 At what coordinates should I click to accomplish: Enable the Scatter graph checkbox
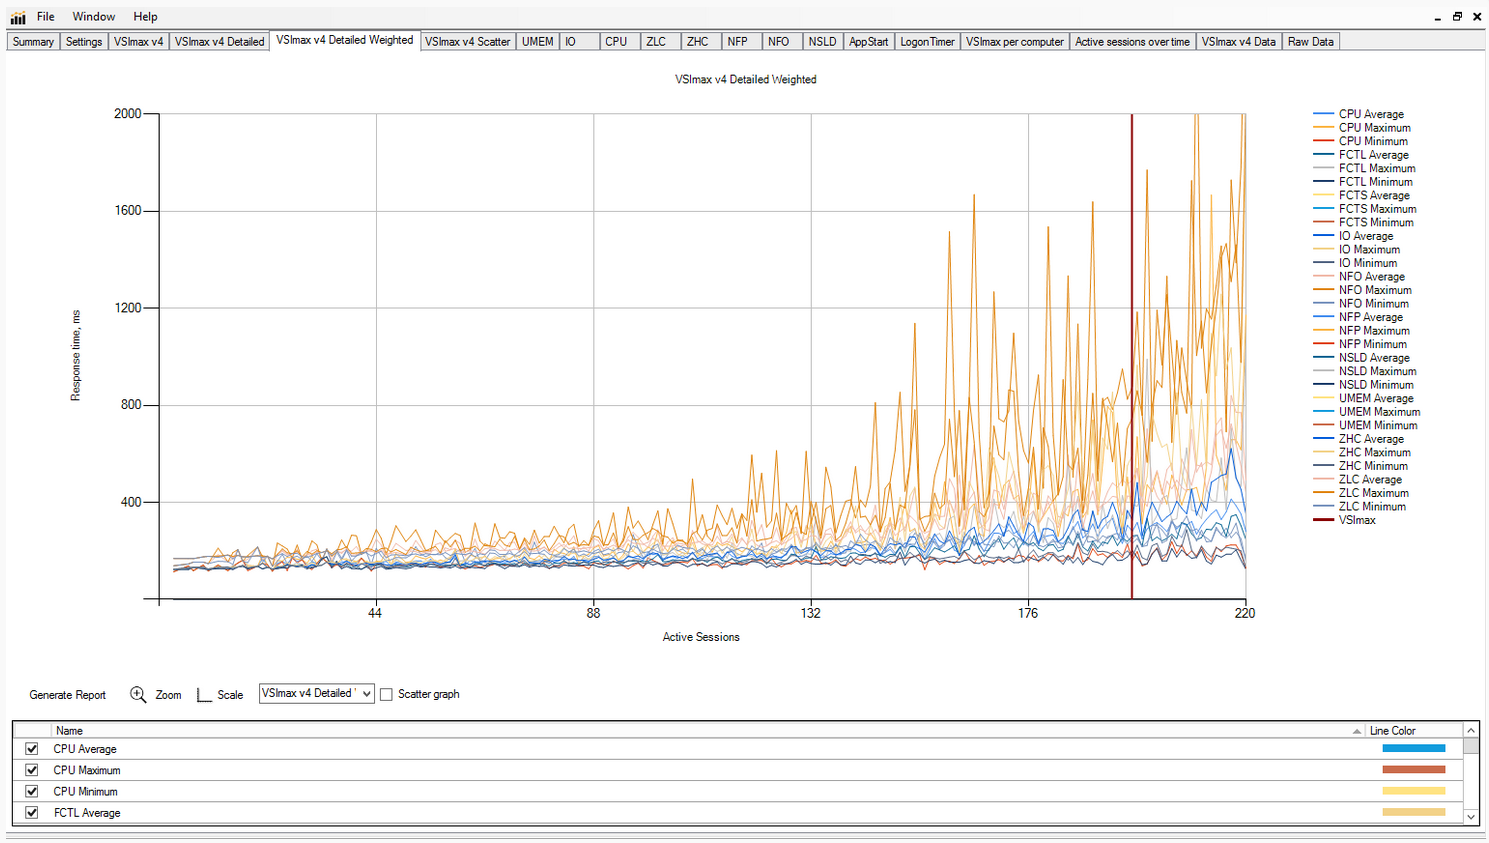pyautogui.click(x=386, y=694)
